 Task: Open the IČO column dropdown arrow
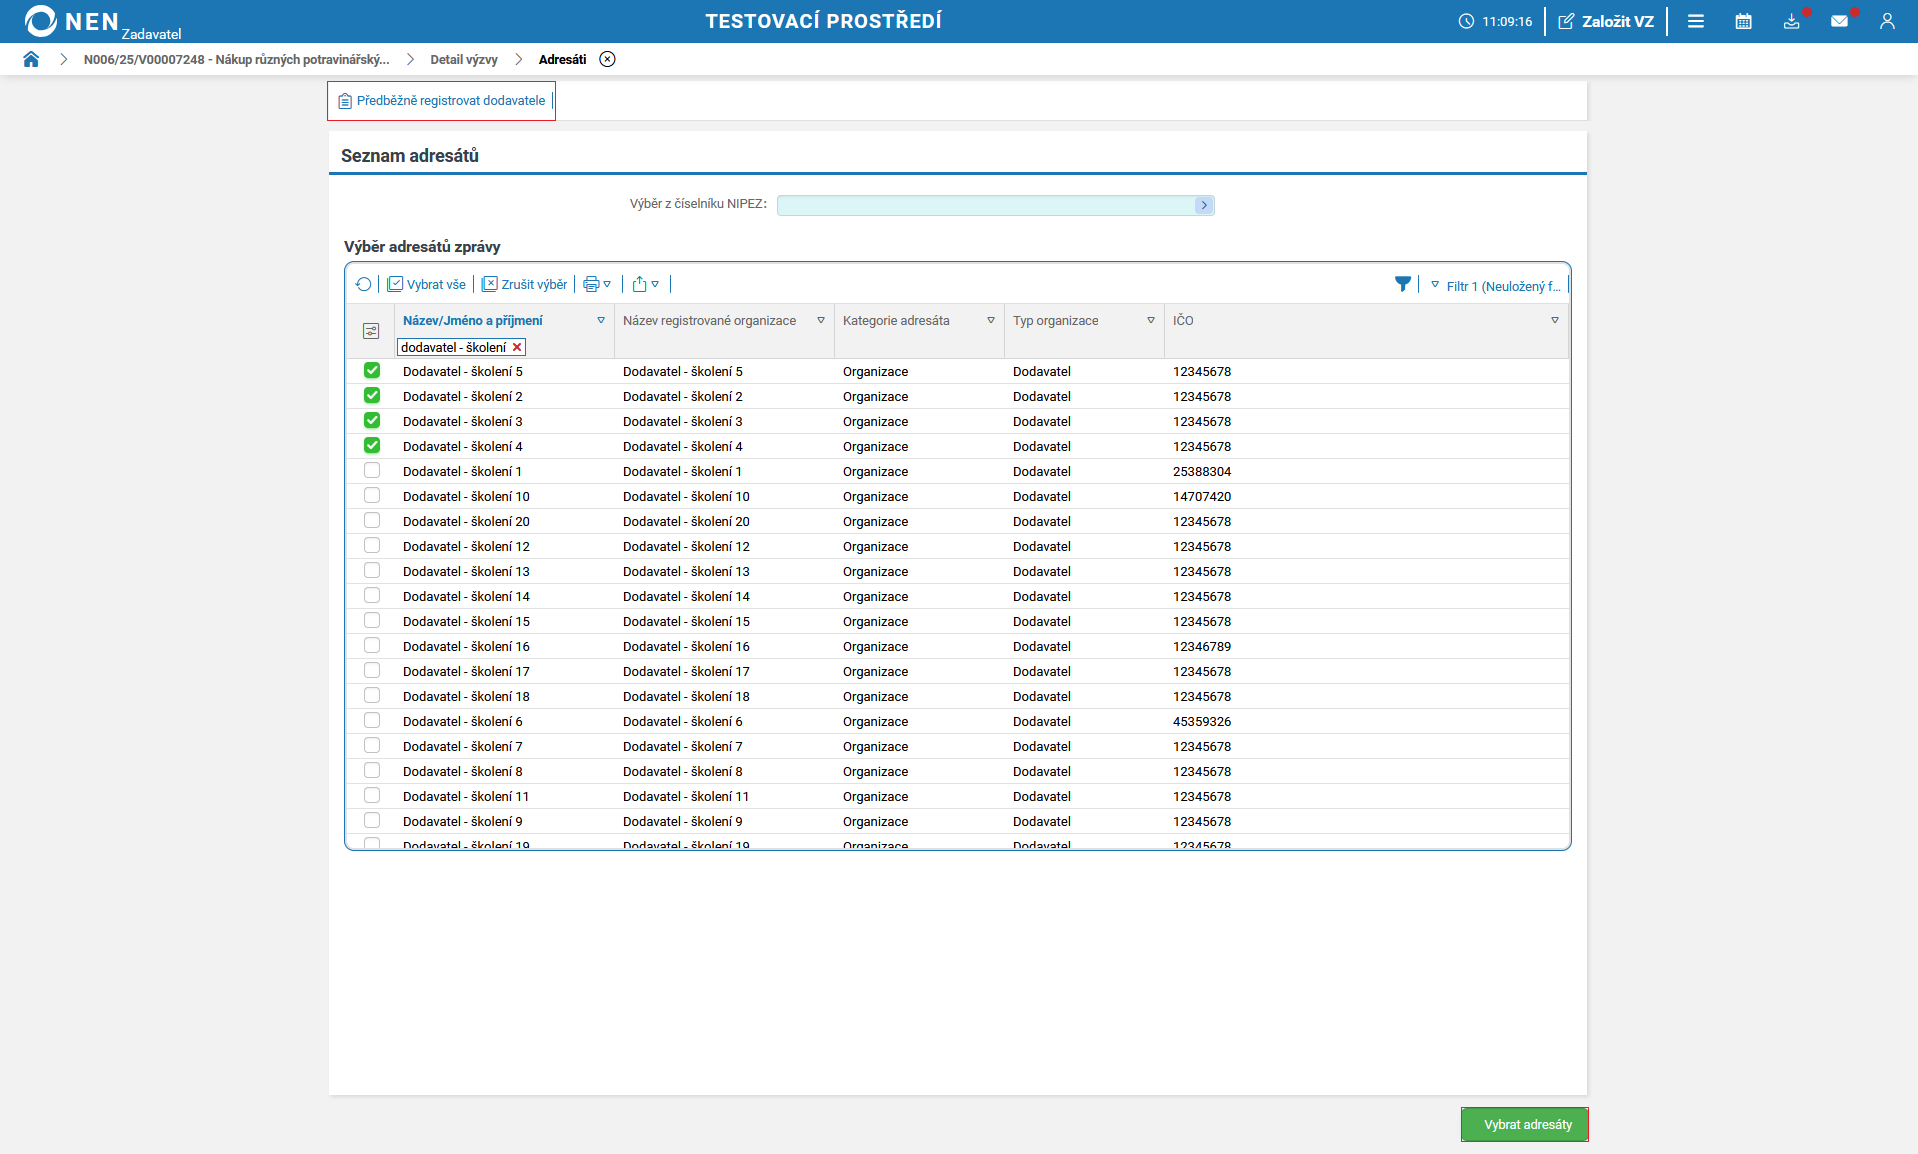pyautogui.click(x=1554, y=321)
